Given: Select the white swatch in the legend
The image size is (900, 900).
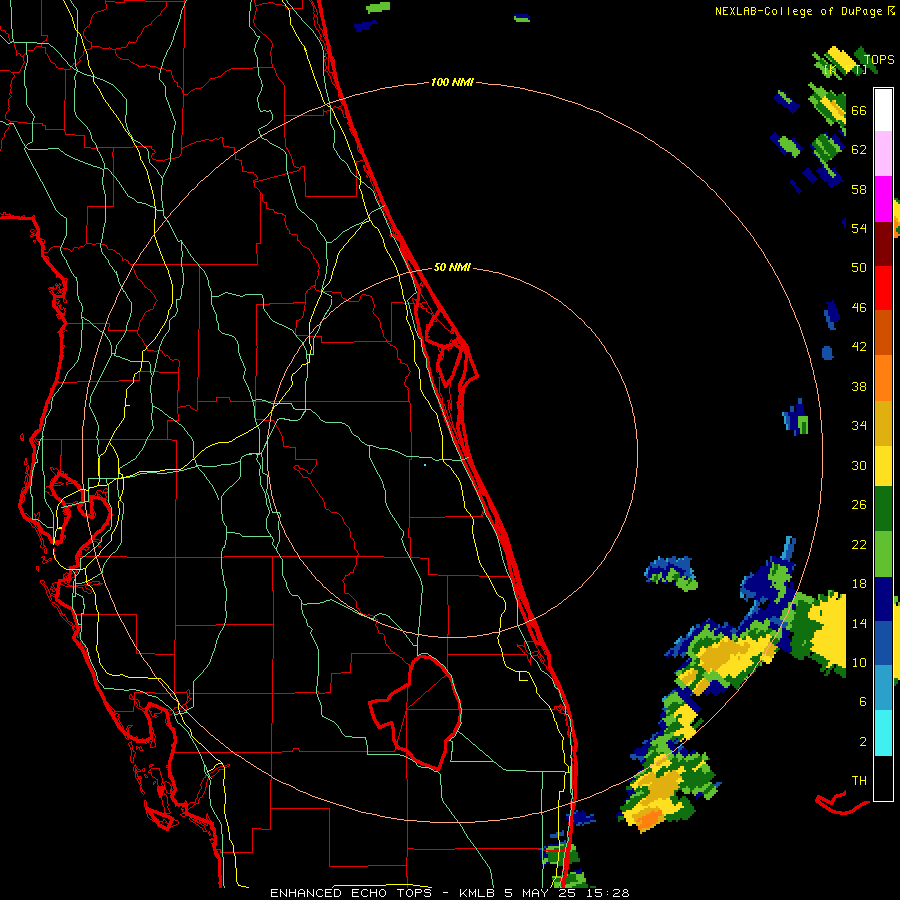Looking at the screenshot, I should click(883, 110).
